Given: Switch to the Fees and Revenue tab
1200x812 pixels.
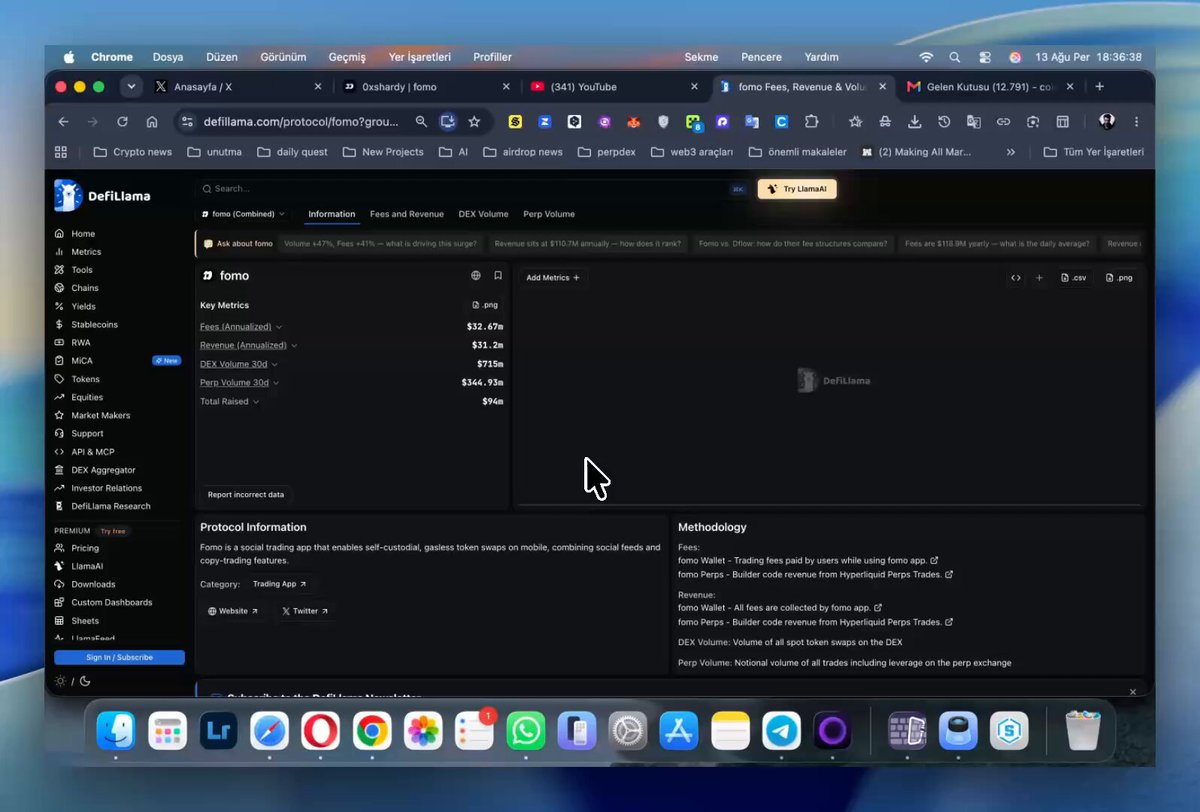Looking at the screenshot, I should point(407,214).
